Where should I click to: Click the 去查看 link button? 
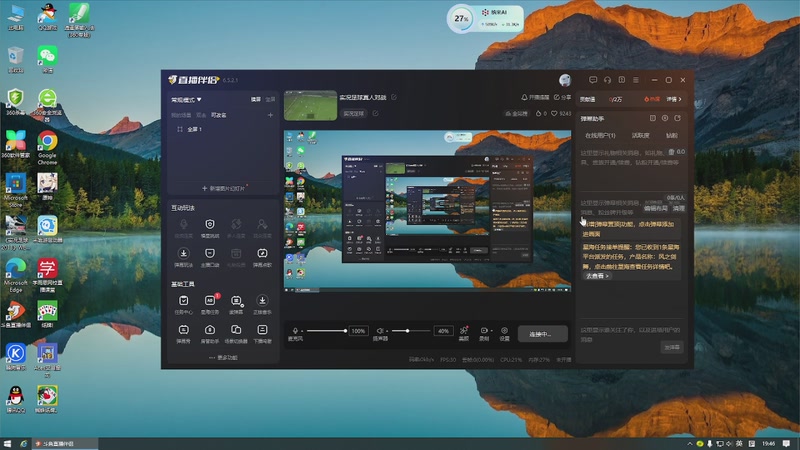tap(597, 276)
